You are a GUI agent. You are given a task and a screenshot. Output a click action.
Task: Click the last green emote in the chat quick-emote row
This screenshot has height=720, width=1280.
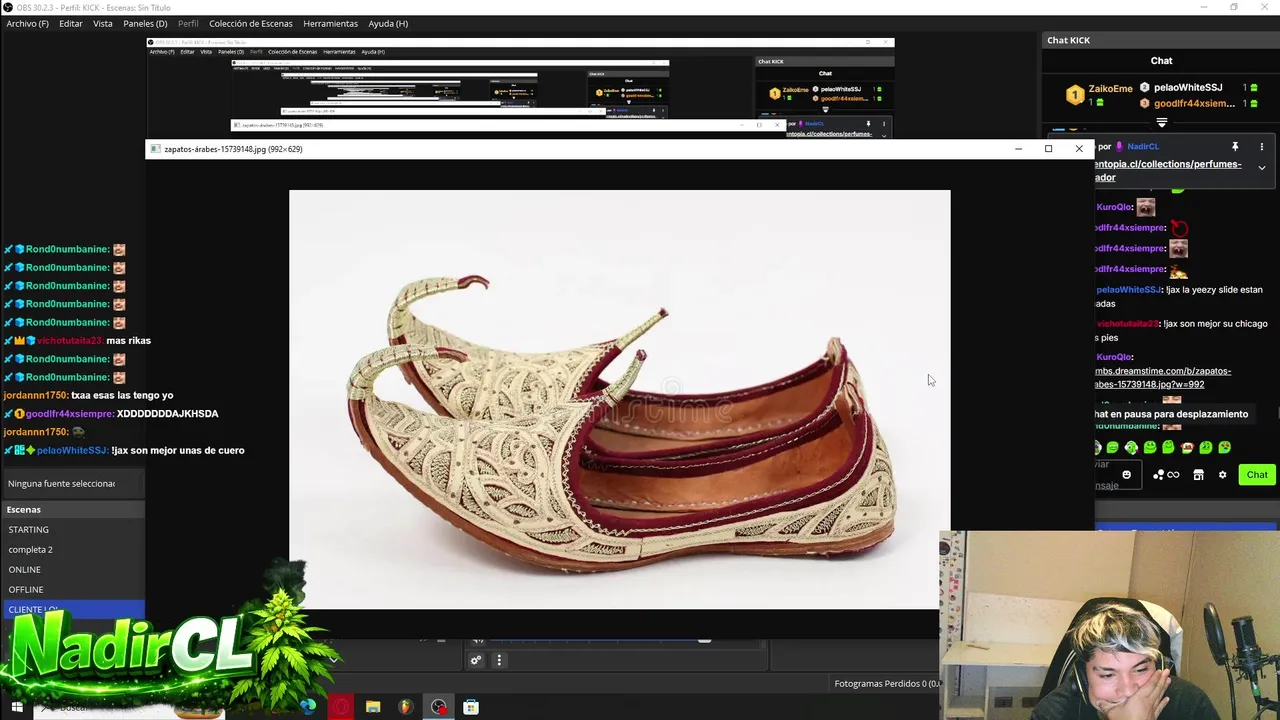point(1224,447)
